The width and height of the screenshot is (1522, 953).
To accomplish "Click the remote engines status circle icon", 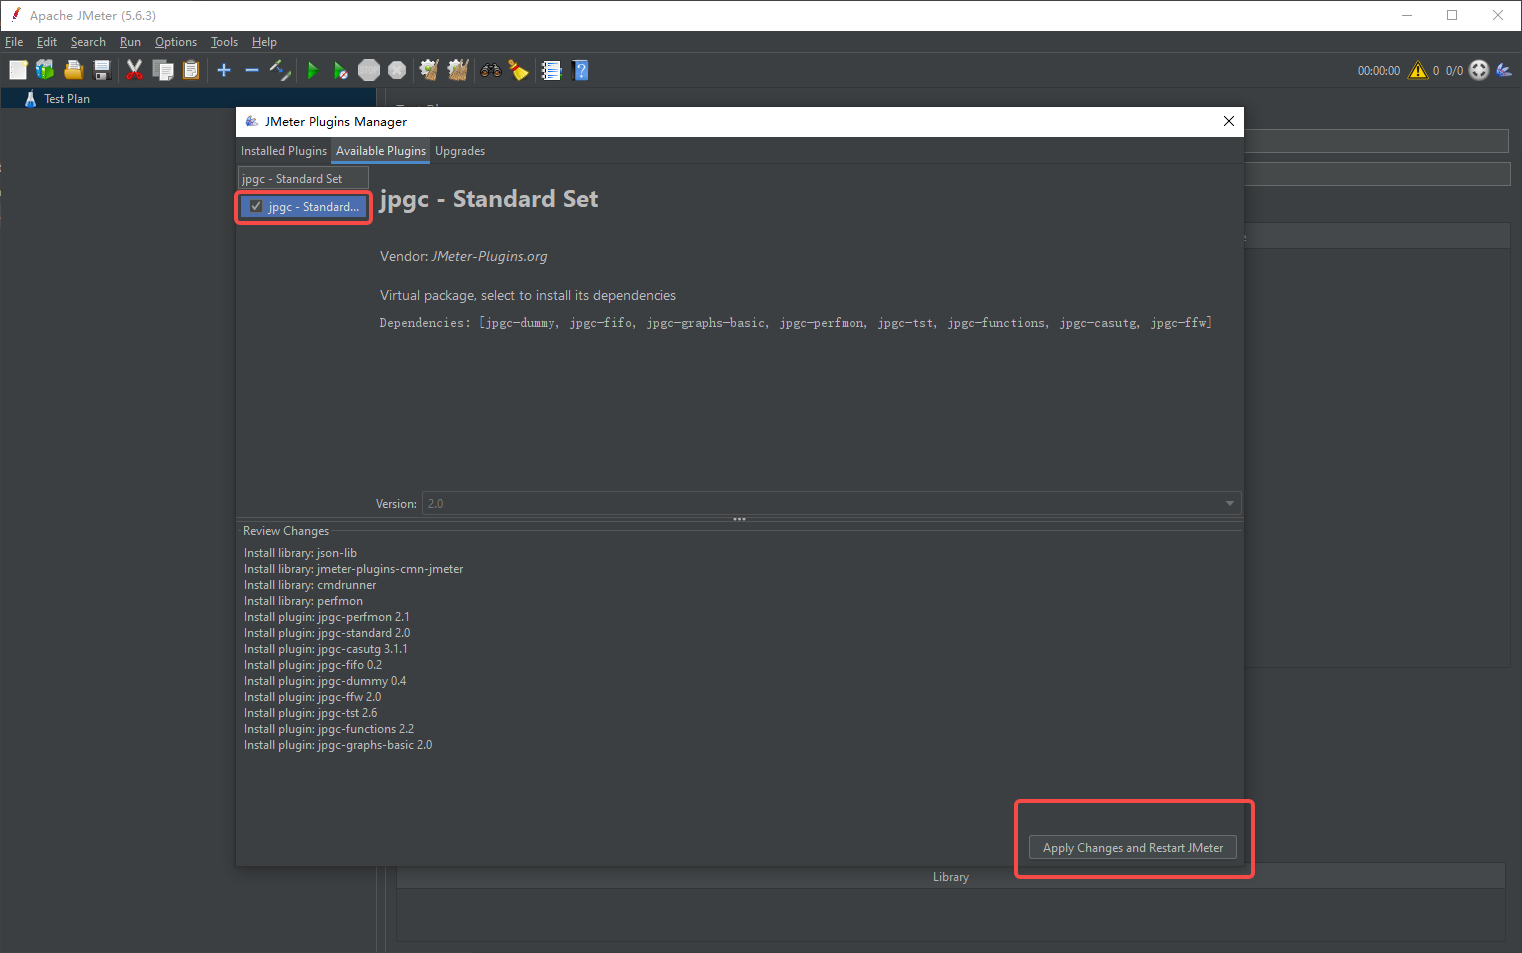I will tap(1479, 70).
